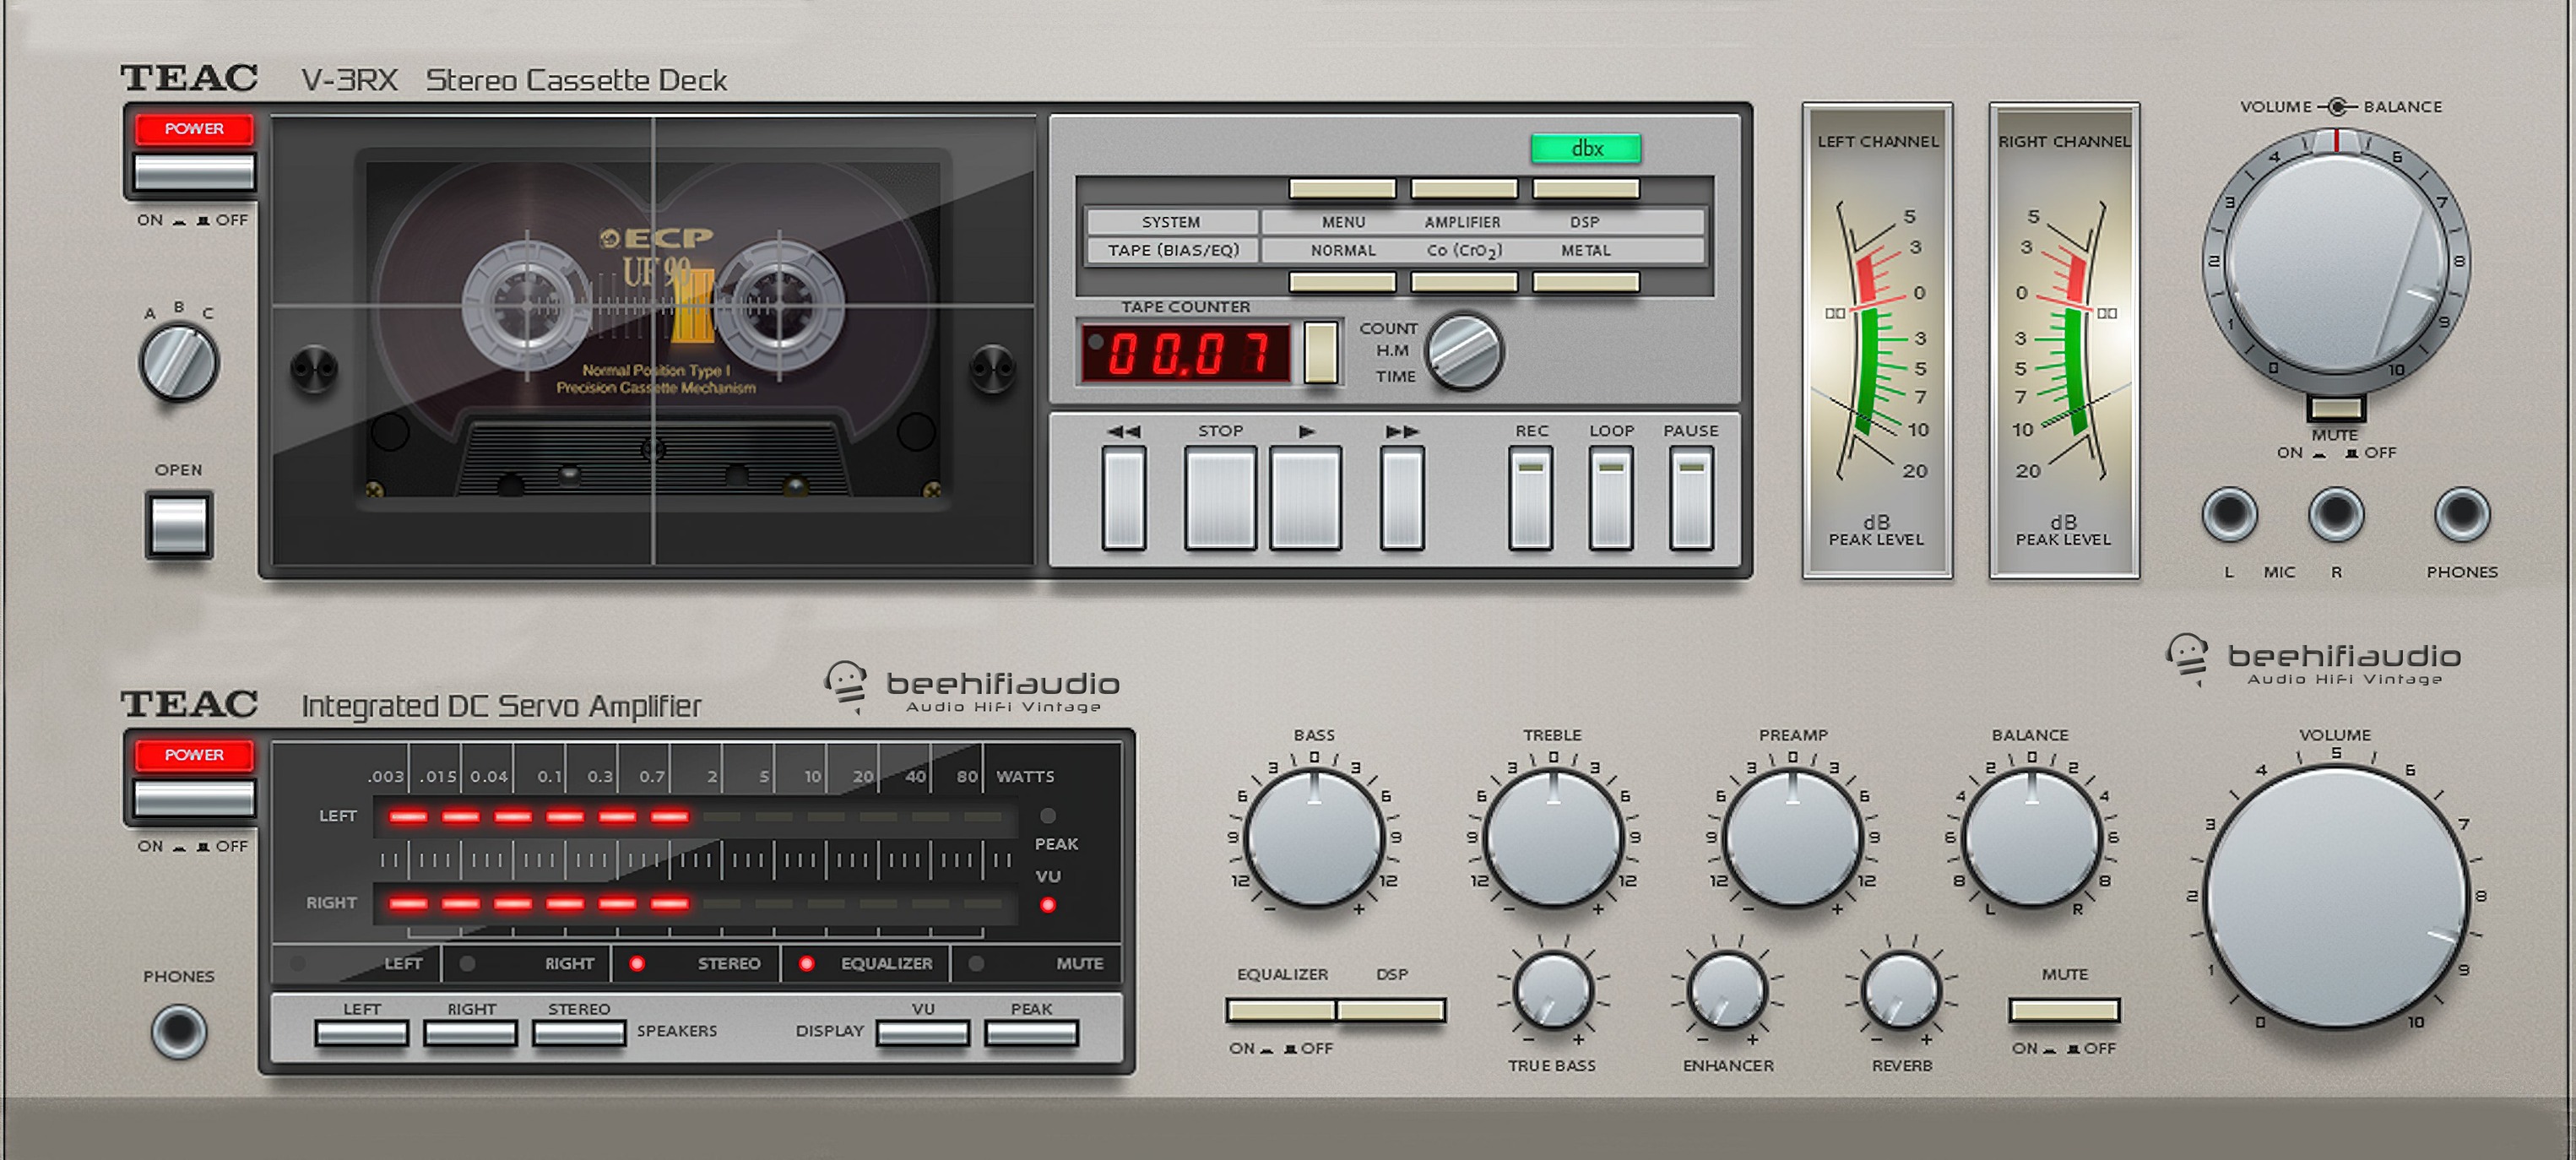The height and width of the screenshot is (1160, 2576).
Task: Toggle the deck MUTE switch under volume knob
Action: pos(2336,408)
